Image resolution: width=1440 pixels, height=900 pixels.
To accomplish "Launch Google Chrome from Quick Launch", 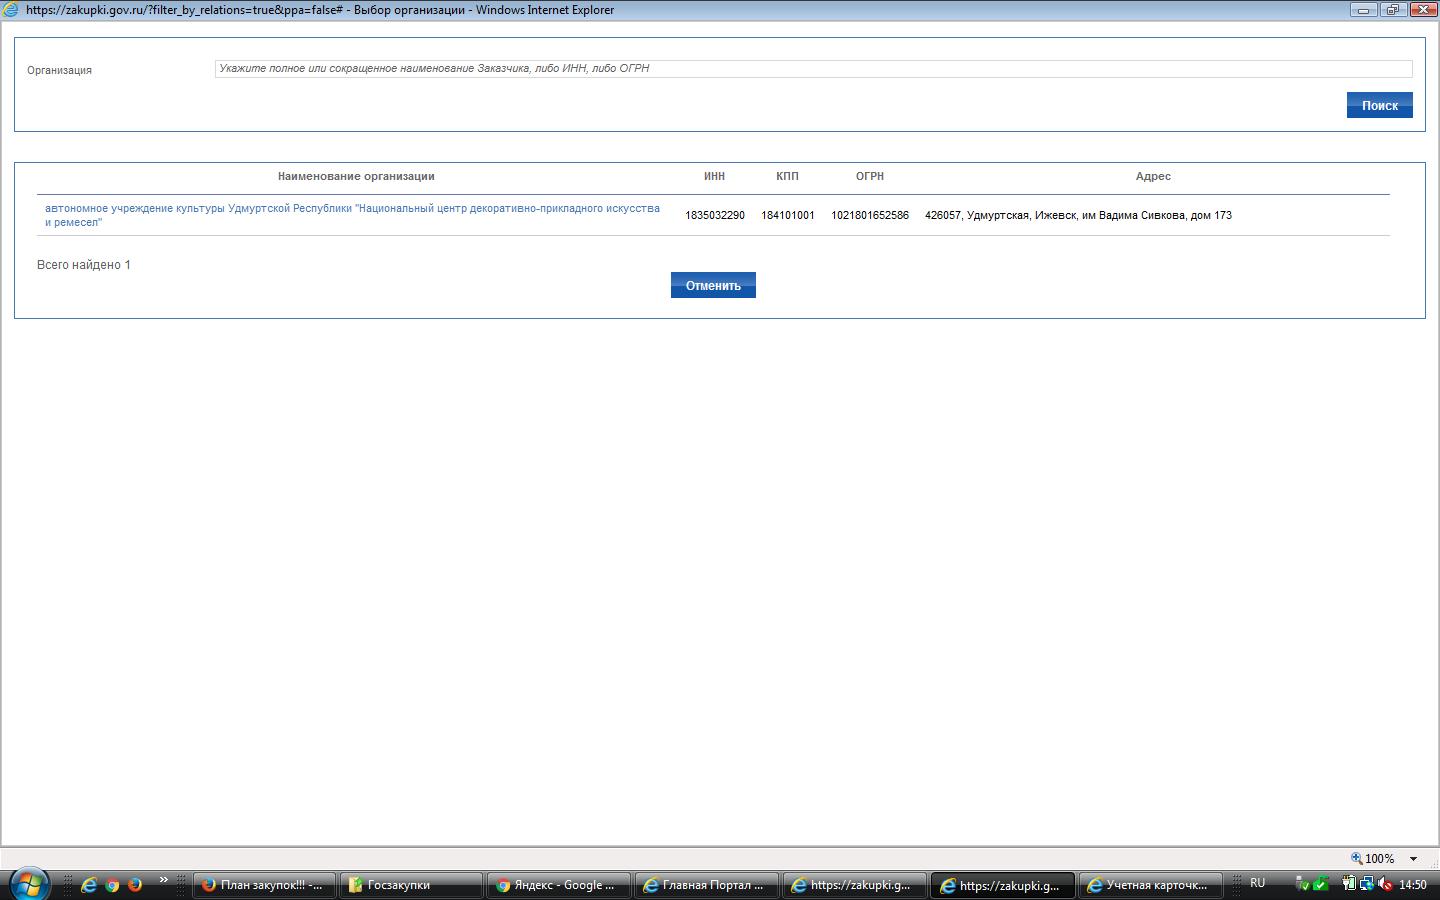I will click(112, 885).
